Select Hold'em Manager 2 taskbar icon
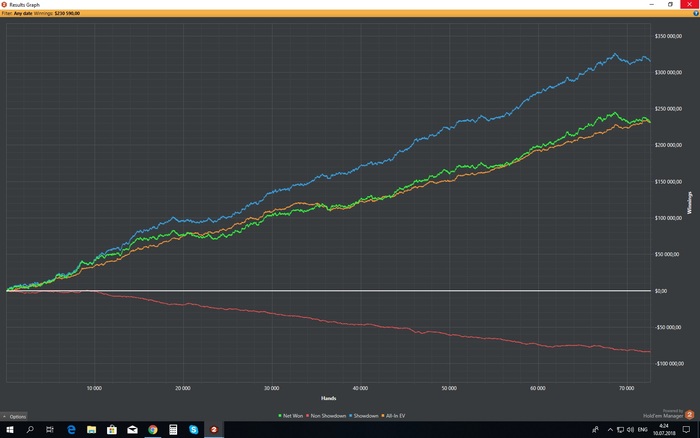Screen dimensions: 700x438 pyautogui.click(x=214, y=430)
